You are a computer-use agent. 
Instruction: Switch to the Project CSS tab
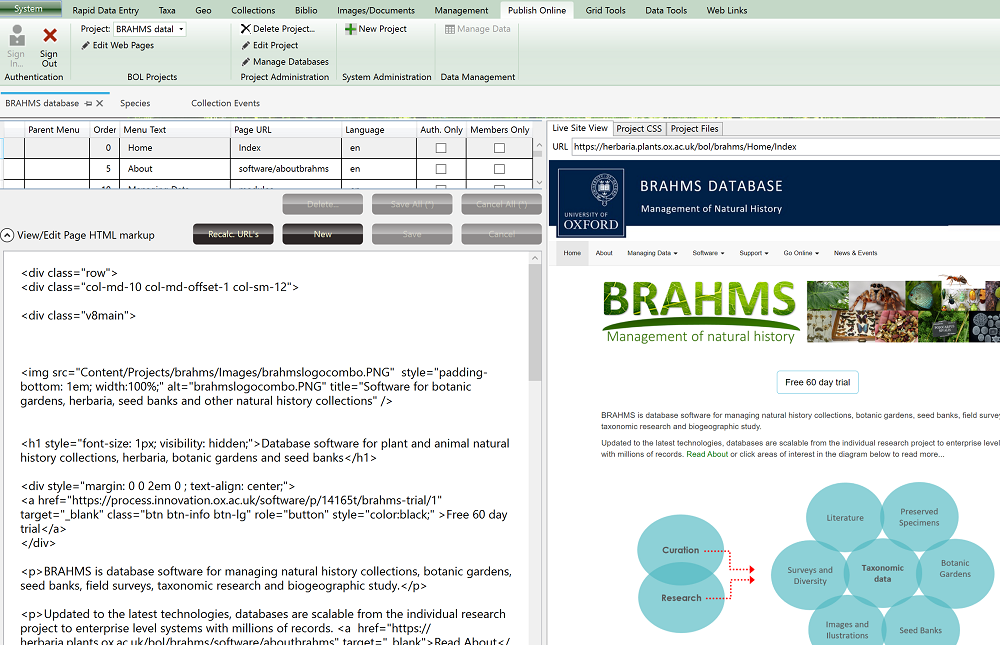639,129
